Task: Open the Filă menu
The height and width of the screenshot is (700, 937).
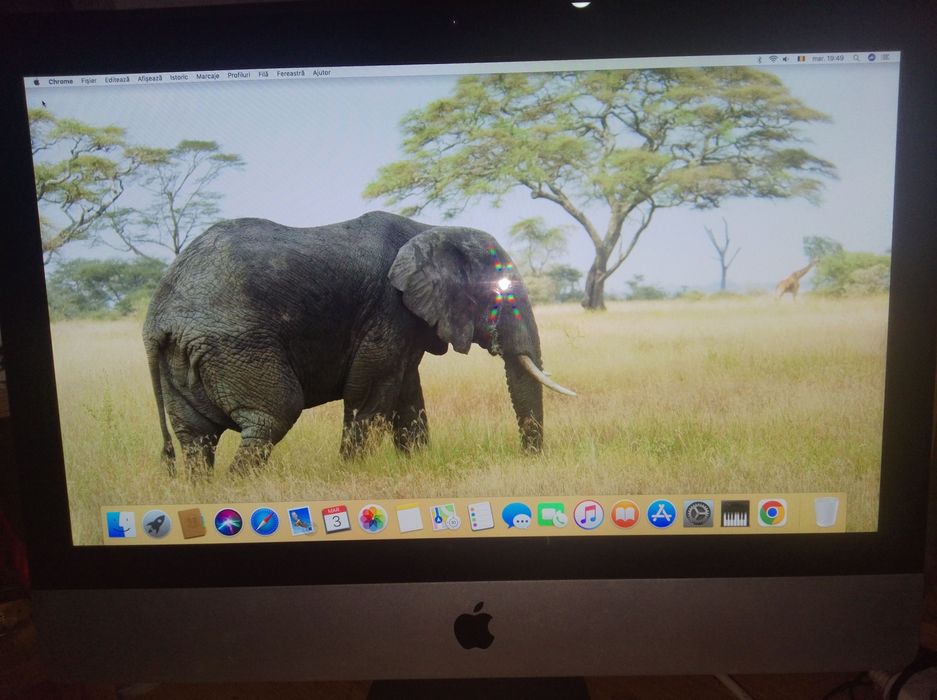Action: [264, 74]
